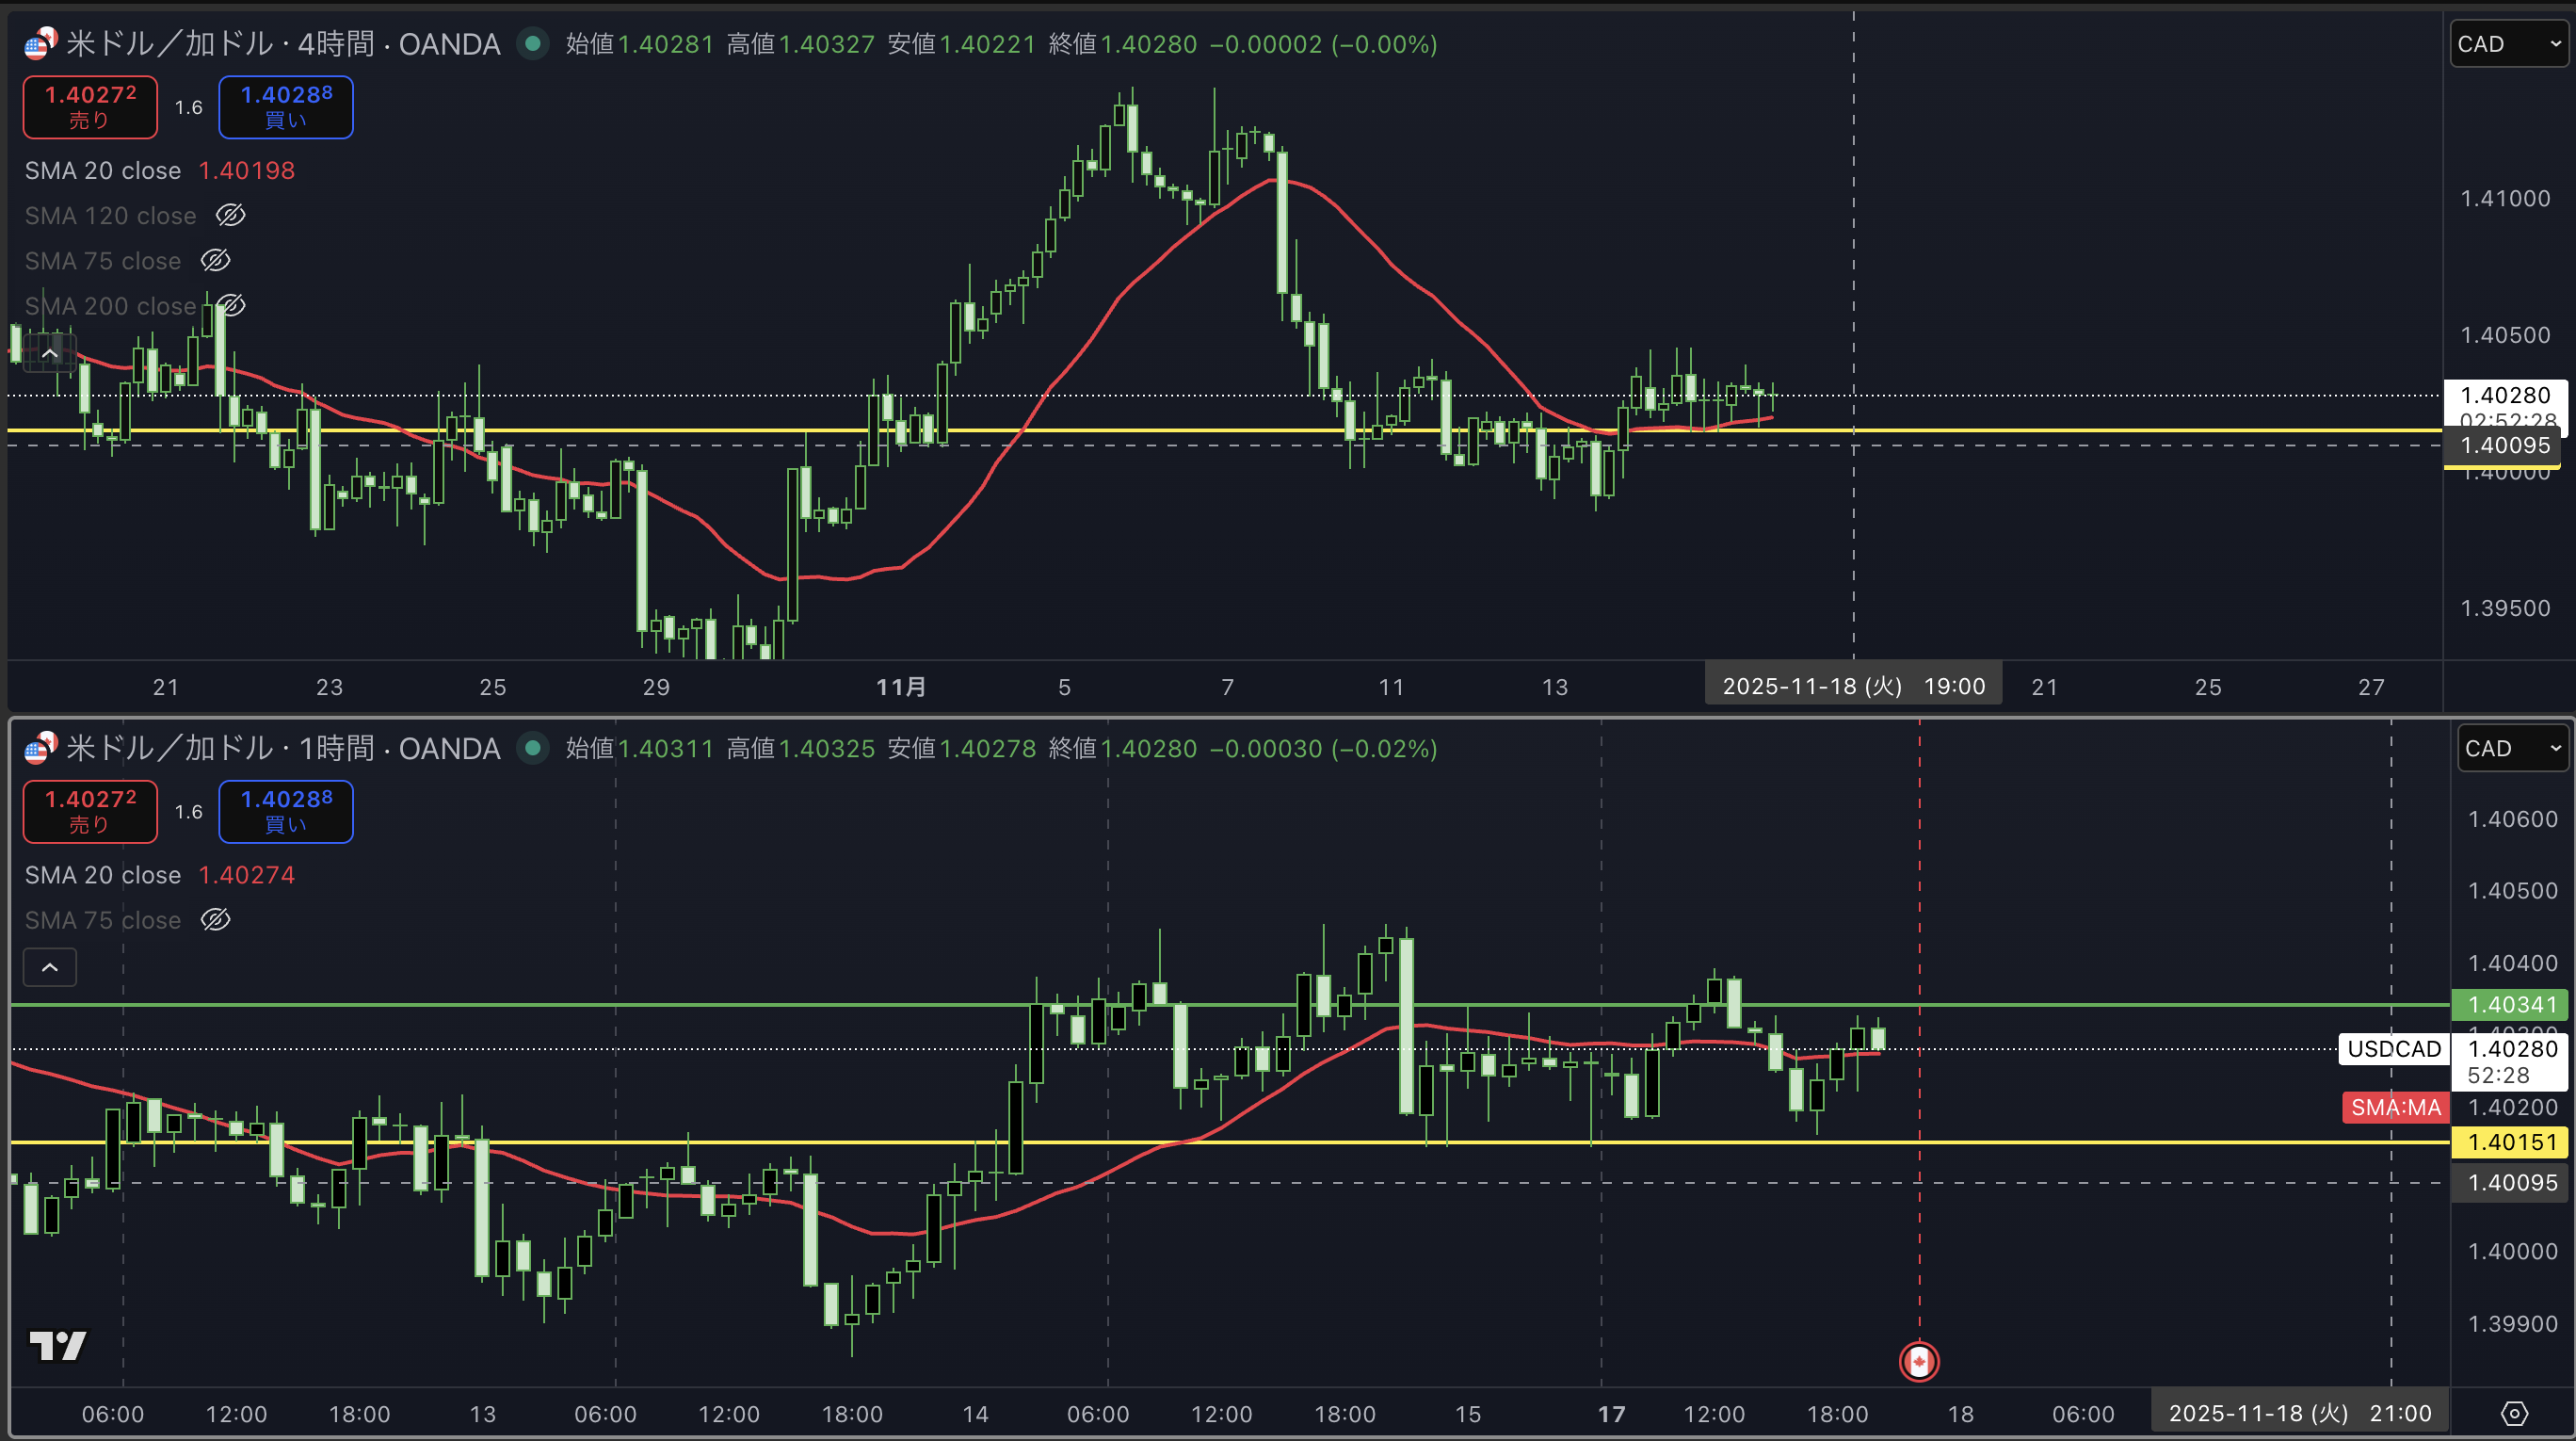Screen dimensions: 2576x1441
Task: Click the US/Canada flag icon in 4-hour chart
Action: 40,44
